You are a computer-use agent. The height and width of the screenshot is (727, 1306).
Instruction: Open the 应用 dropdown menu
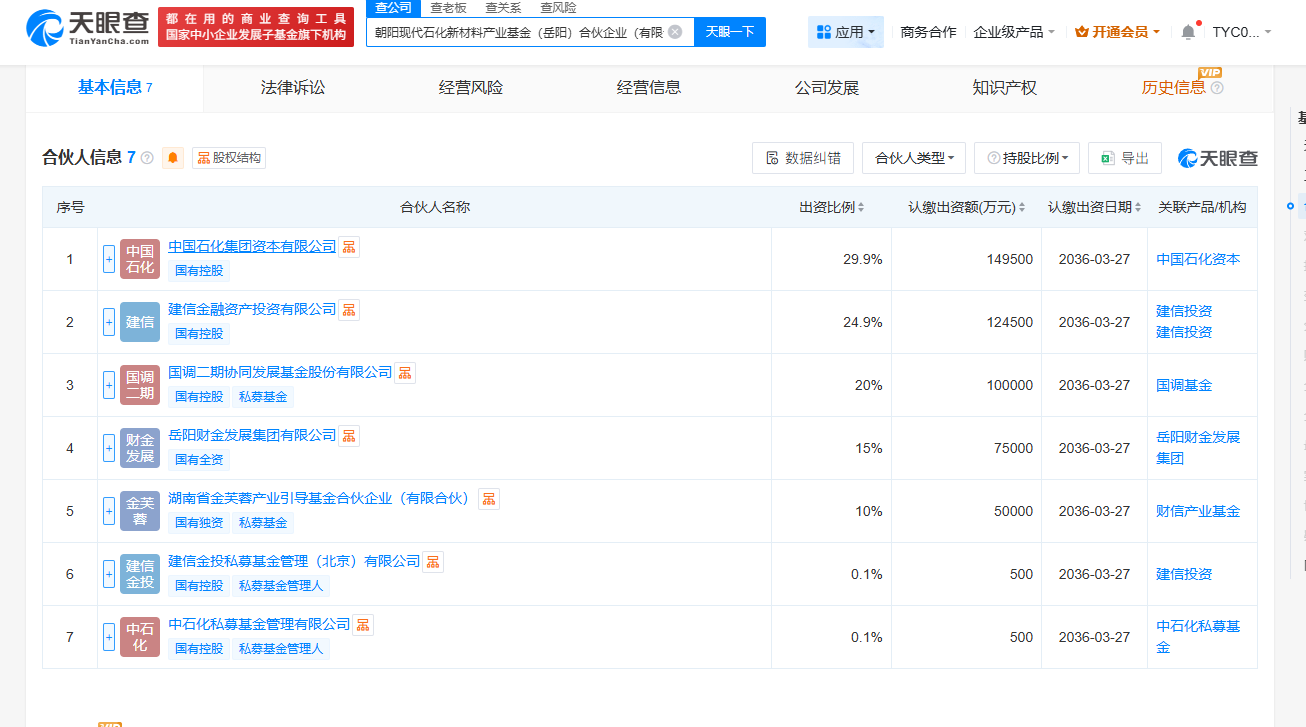[845, 32]
